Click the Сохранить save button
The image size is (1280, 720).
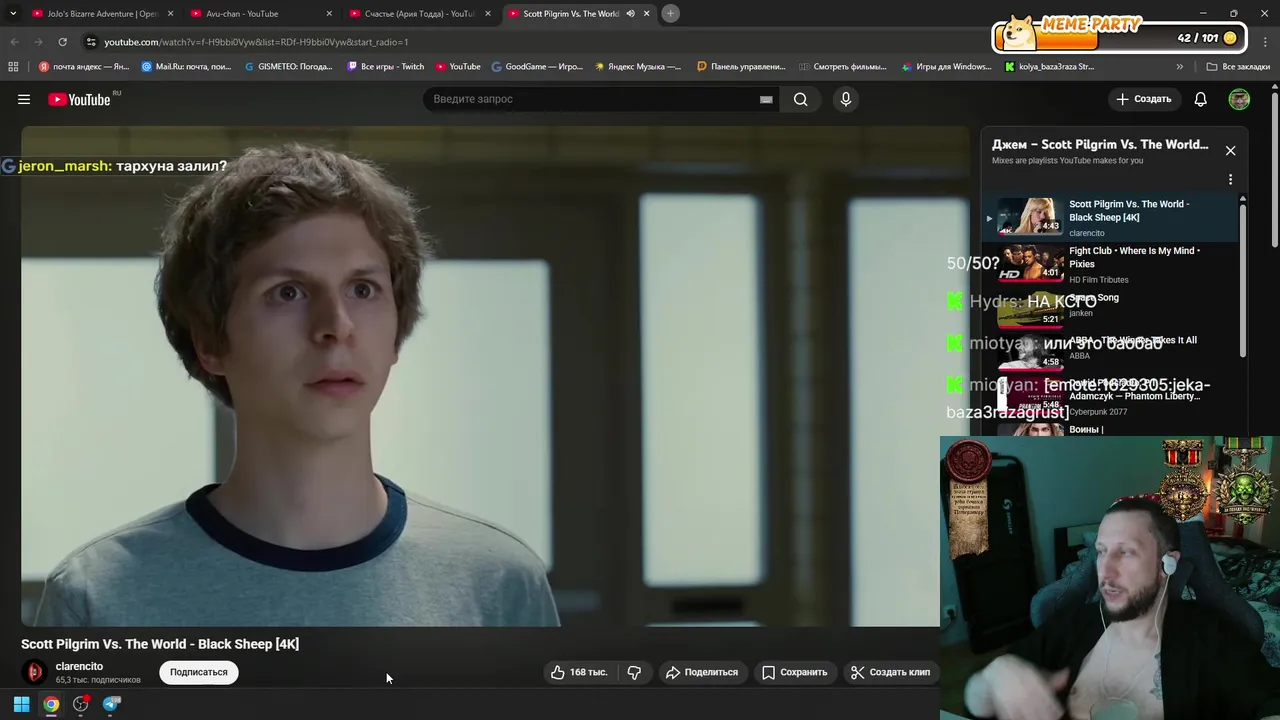pos(795,672)
